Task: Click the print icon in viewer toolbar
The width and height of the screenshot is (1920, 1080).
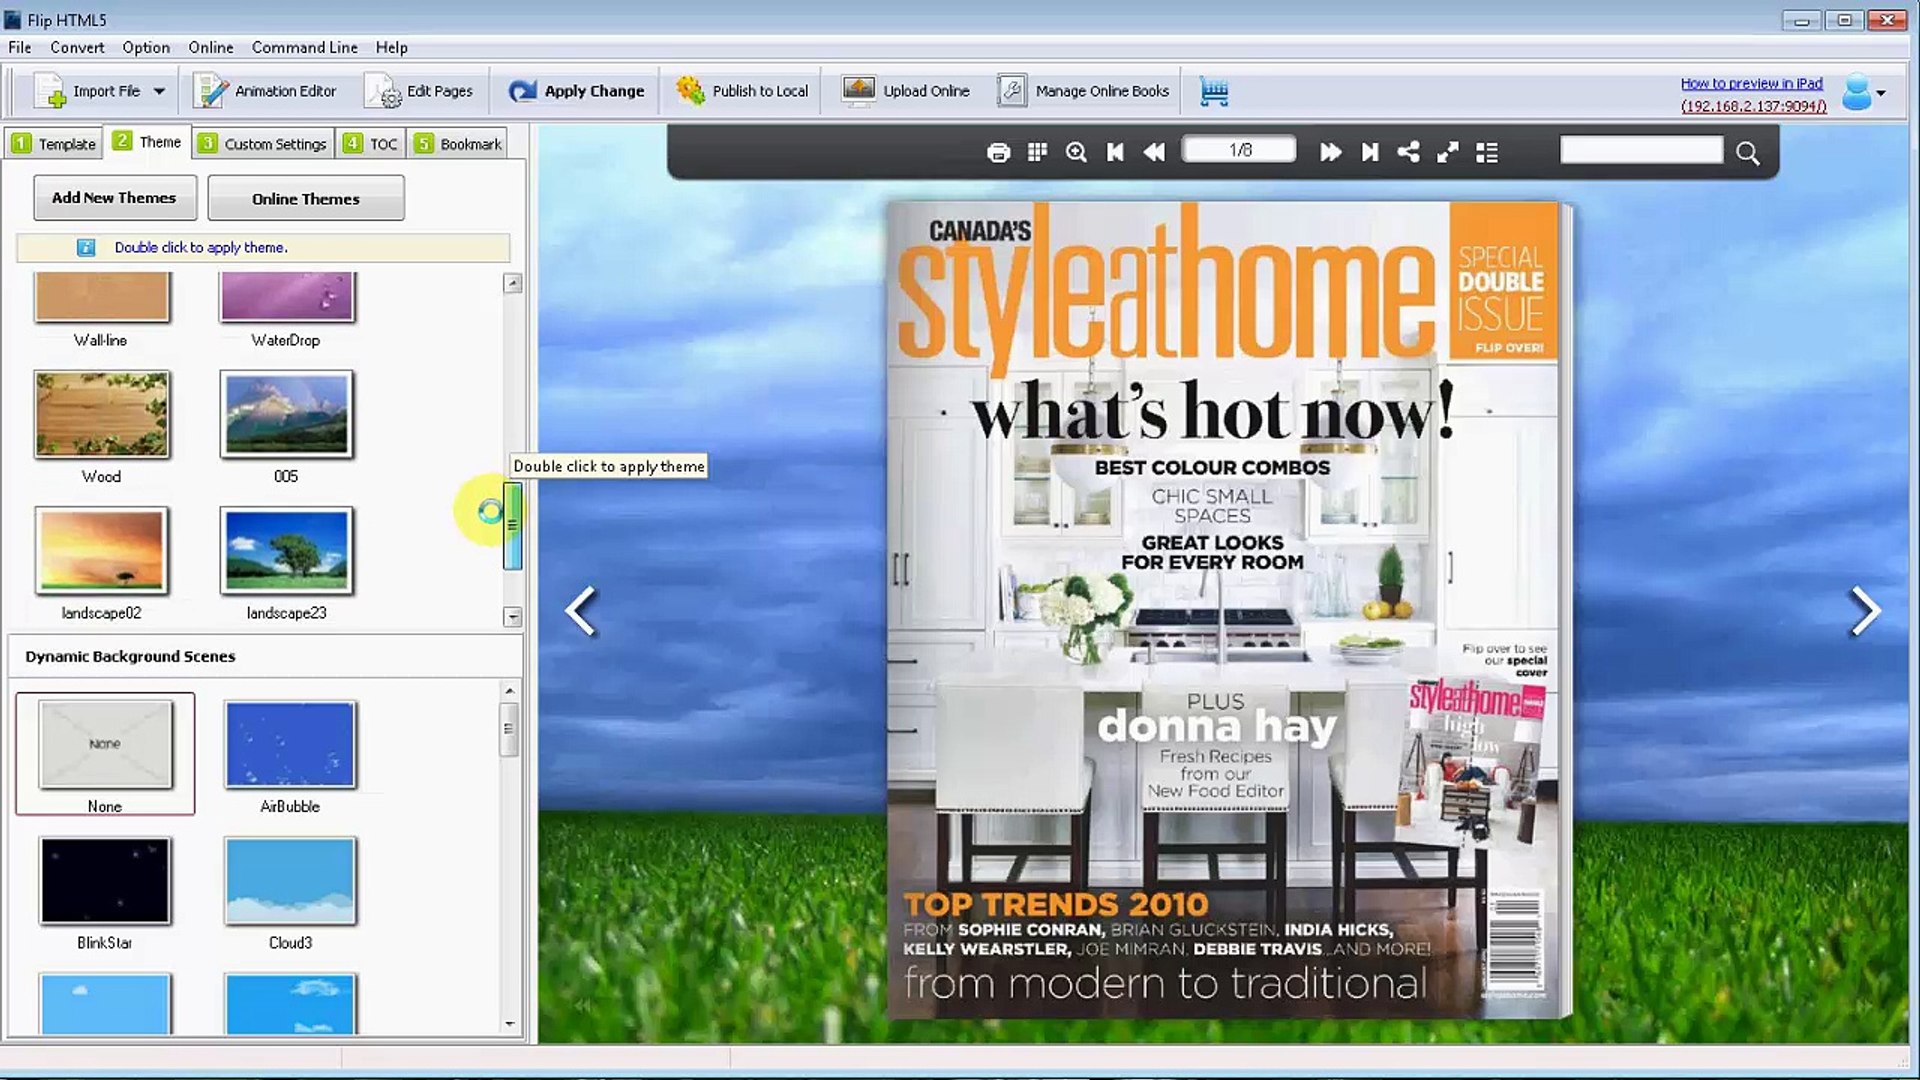Action: [x=998, y=152]
